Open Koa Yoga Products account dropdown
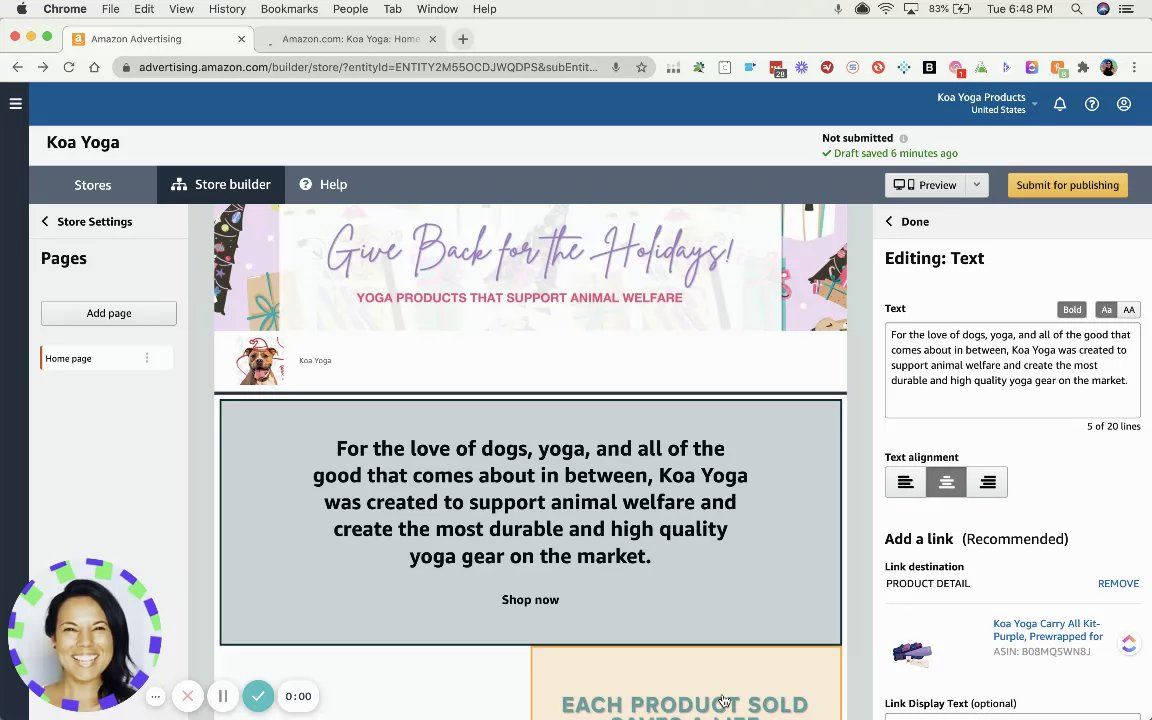The image size is (1152, 720). click(987, 103)
